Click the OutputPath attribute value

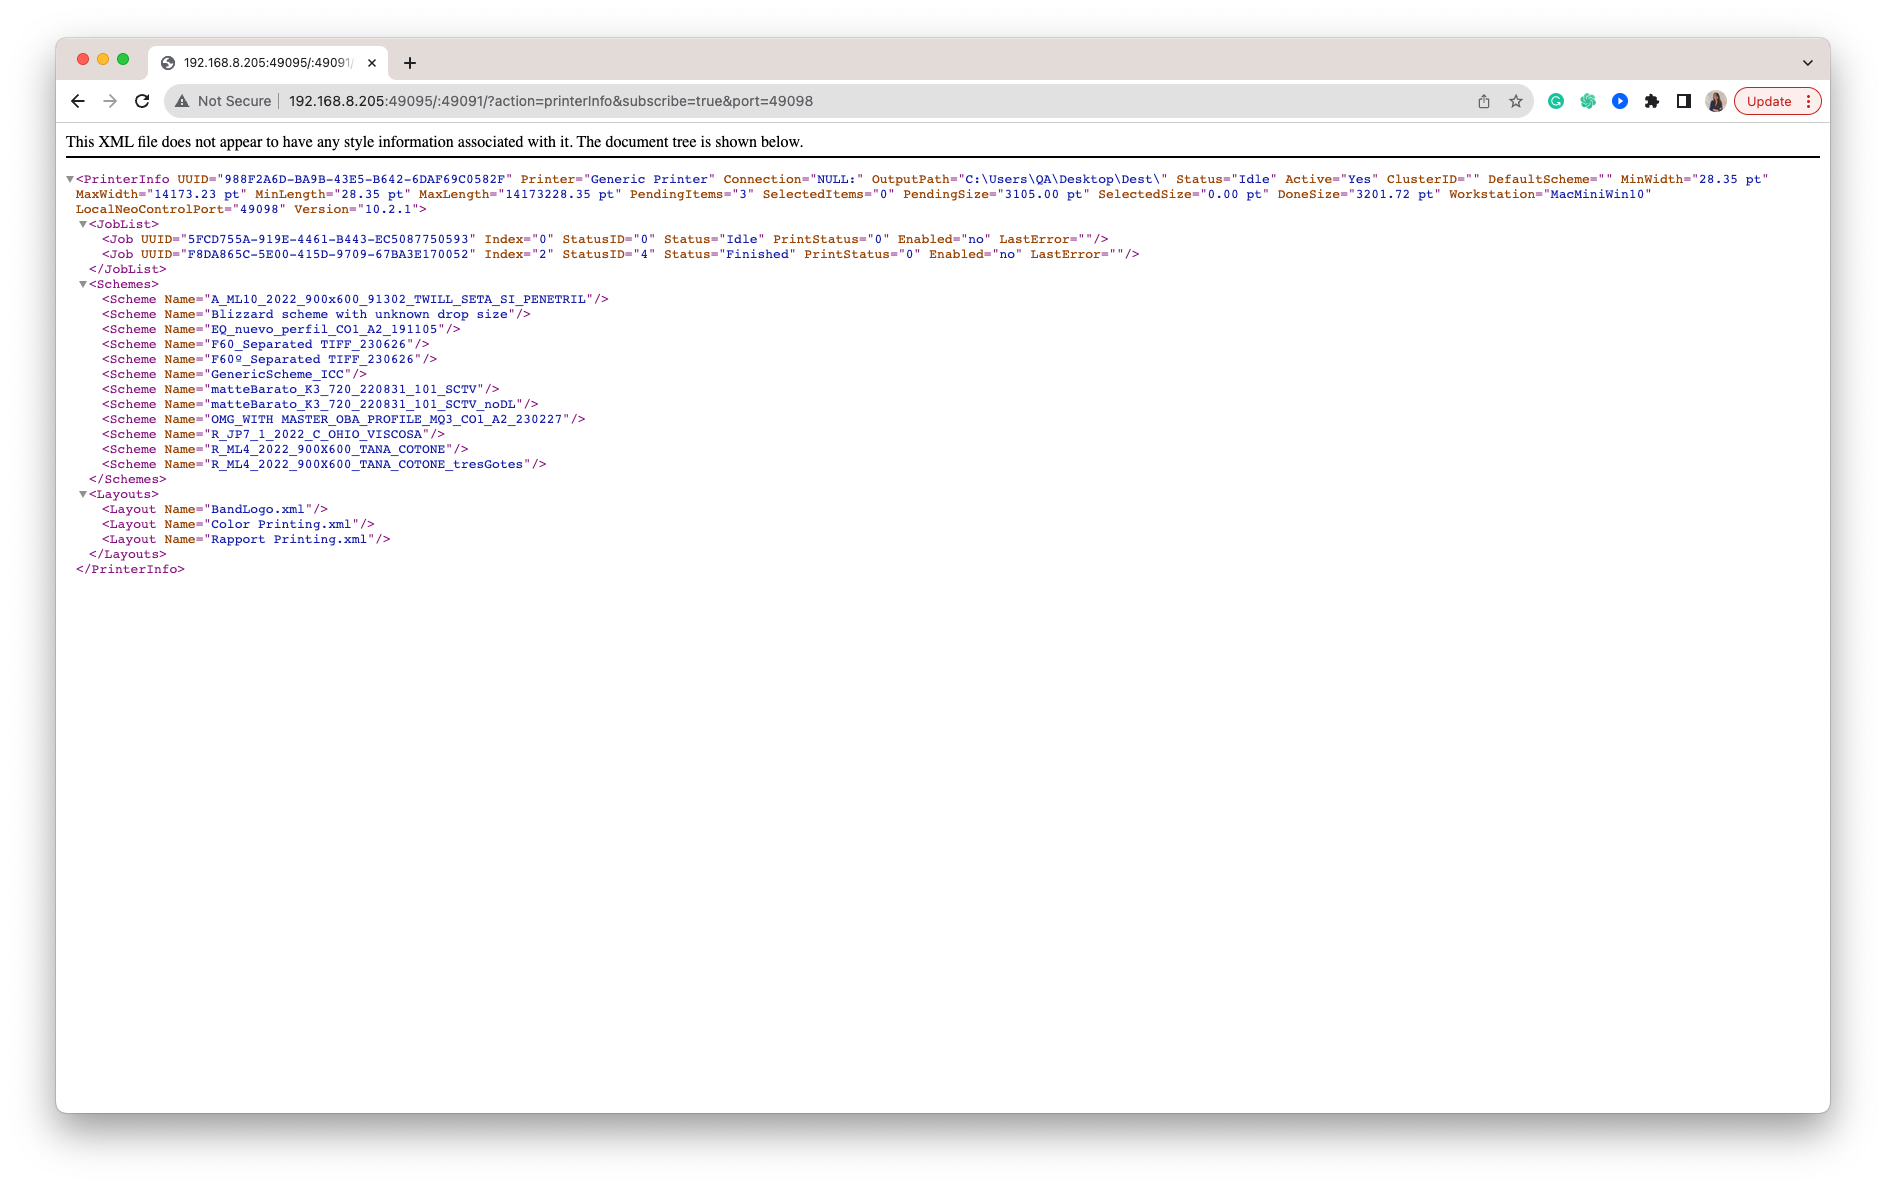pos(1061,179)
